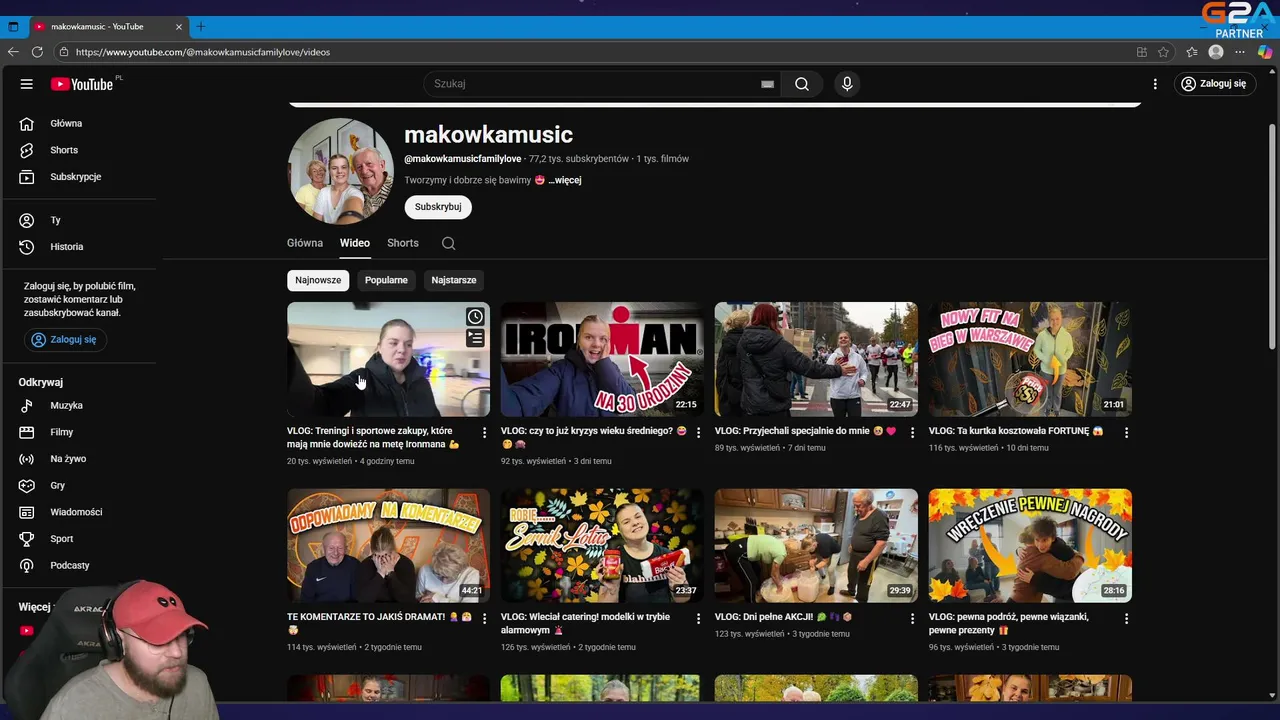The height and width of the screenshot is (720, 1280).
Task: Click the browser address bar URL
Action: [203, 52]
